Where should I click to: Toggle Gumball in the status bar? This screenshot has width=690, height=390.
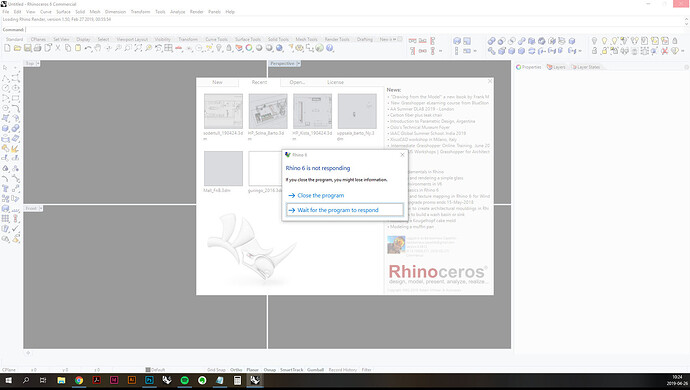(x=315, y=370)
